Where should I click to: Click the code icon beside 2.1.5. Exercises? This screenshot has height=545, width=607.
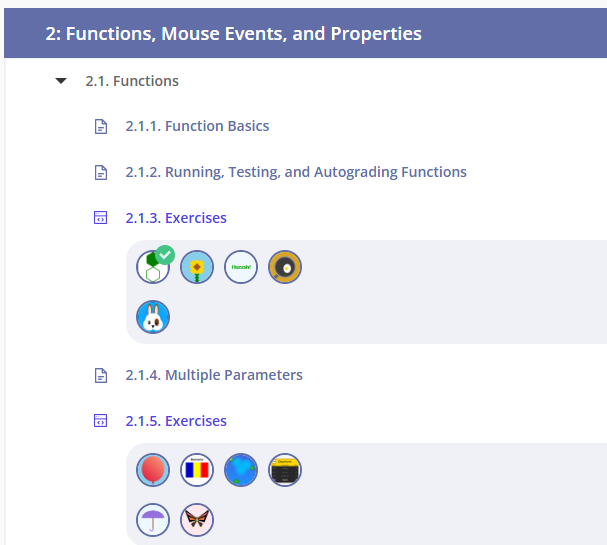tap(100, 421)
